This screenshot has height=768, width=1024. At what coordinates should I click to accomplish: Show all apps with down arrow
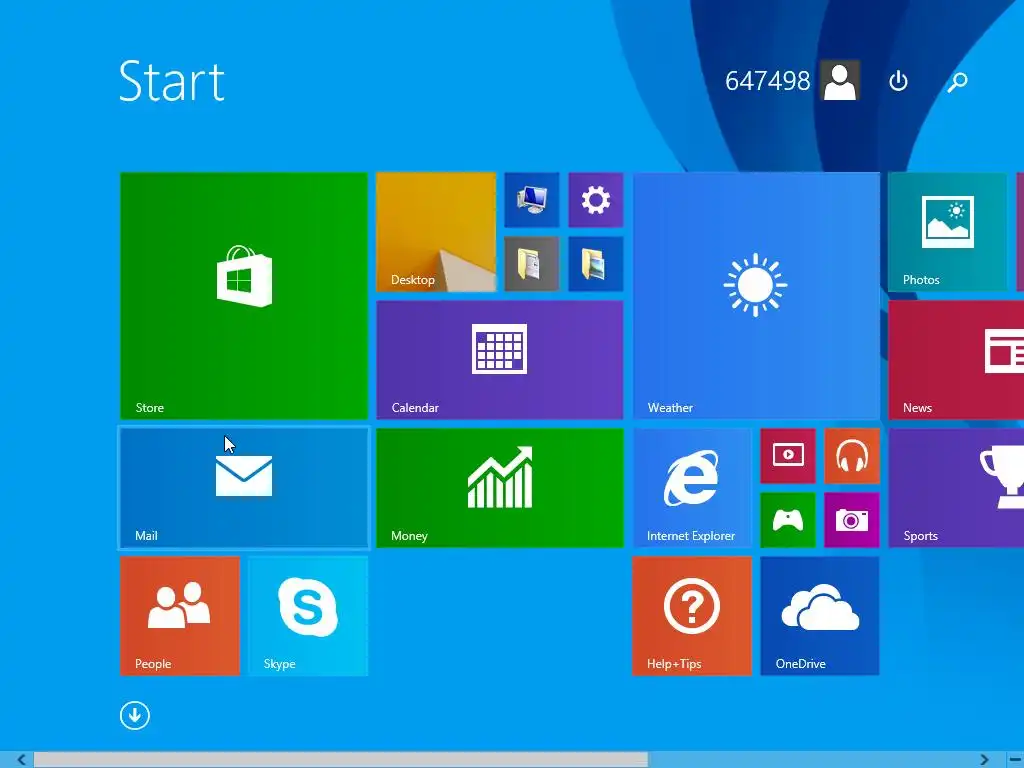[135, 715]
